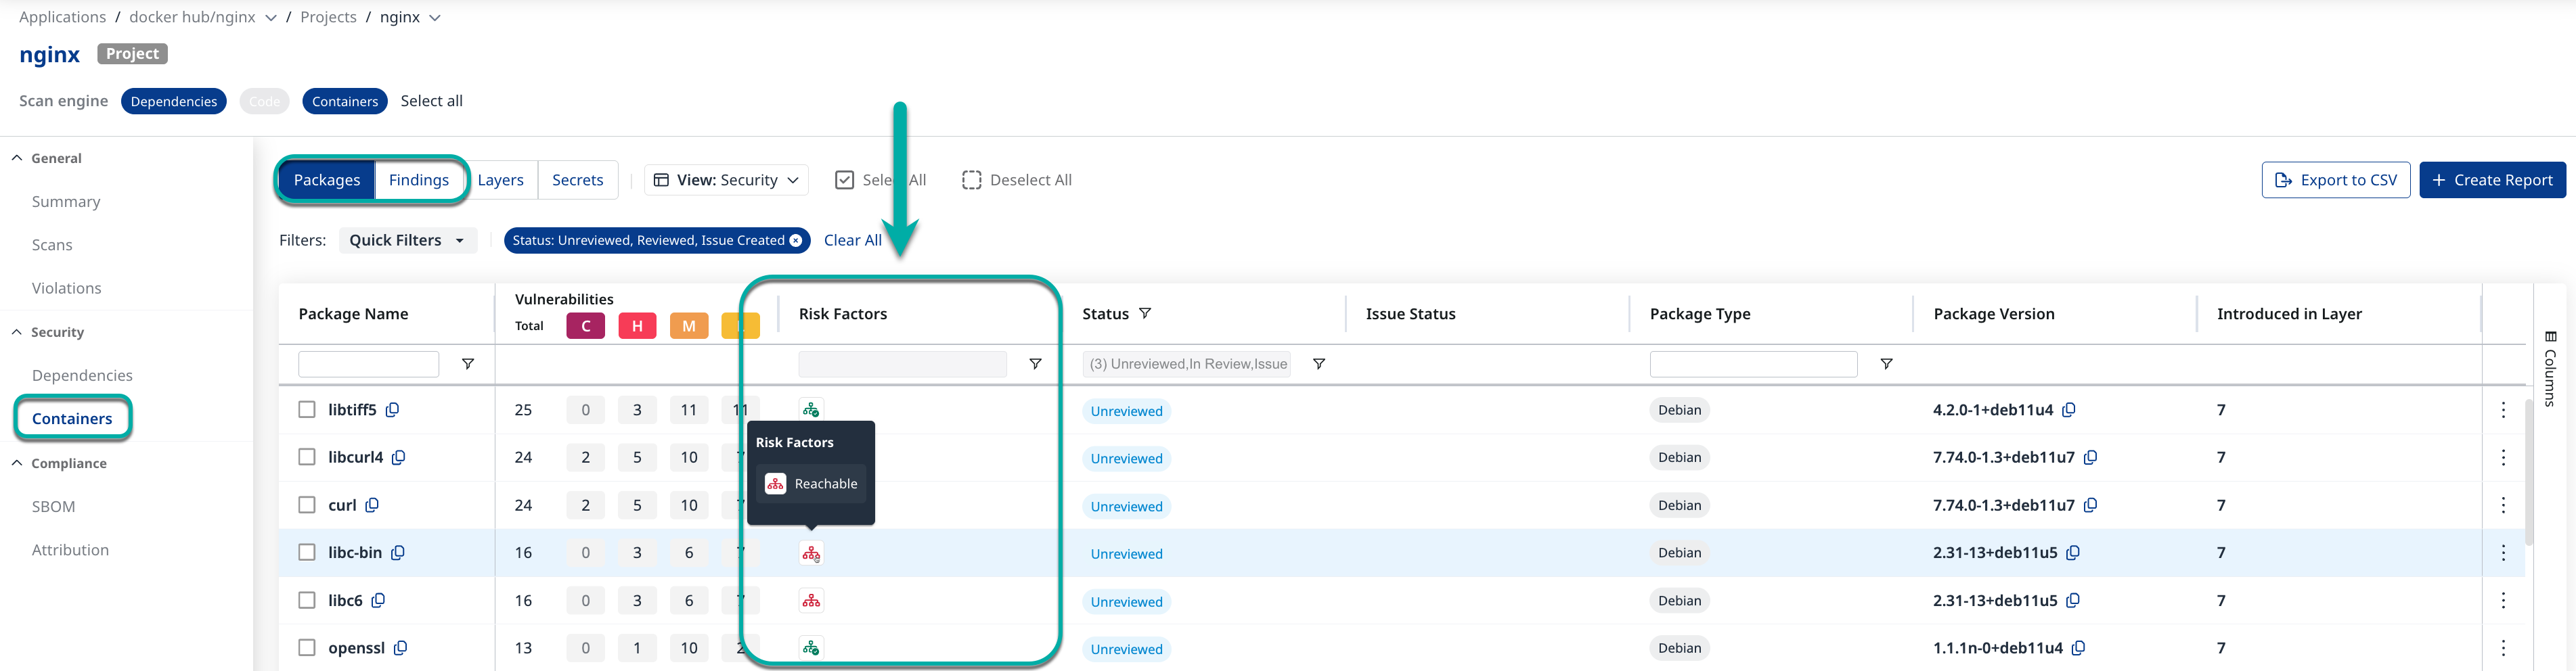Click the Export to CSV button
2576x671 pixels.
pos(2335,180)
